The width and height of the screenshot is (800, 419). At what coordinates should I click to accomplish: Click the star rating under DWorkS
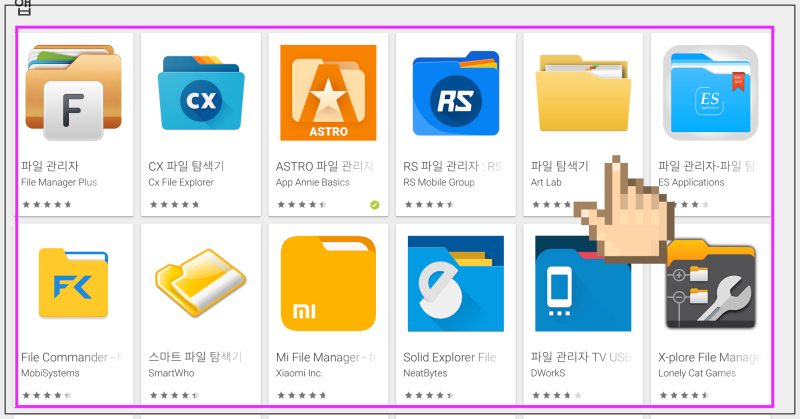(x=556, y=395)
